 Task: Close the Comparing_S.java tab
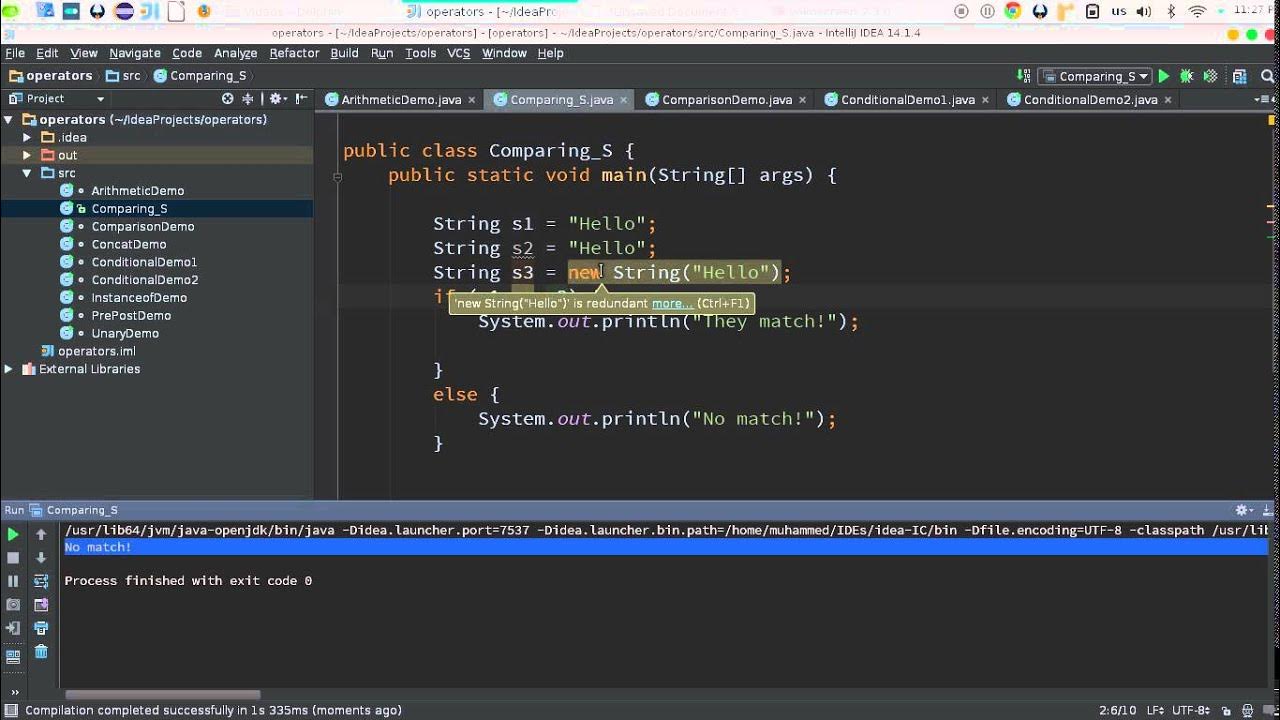[x=624, y=100]
